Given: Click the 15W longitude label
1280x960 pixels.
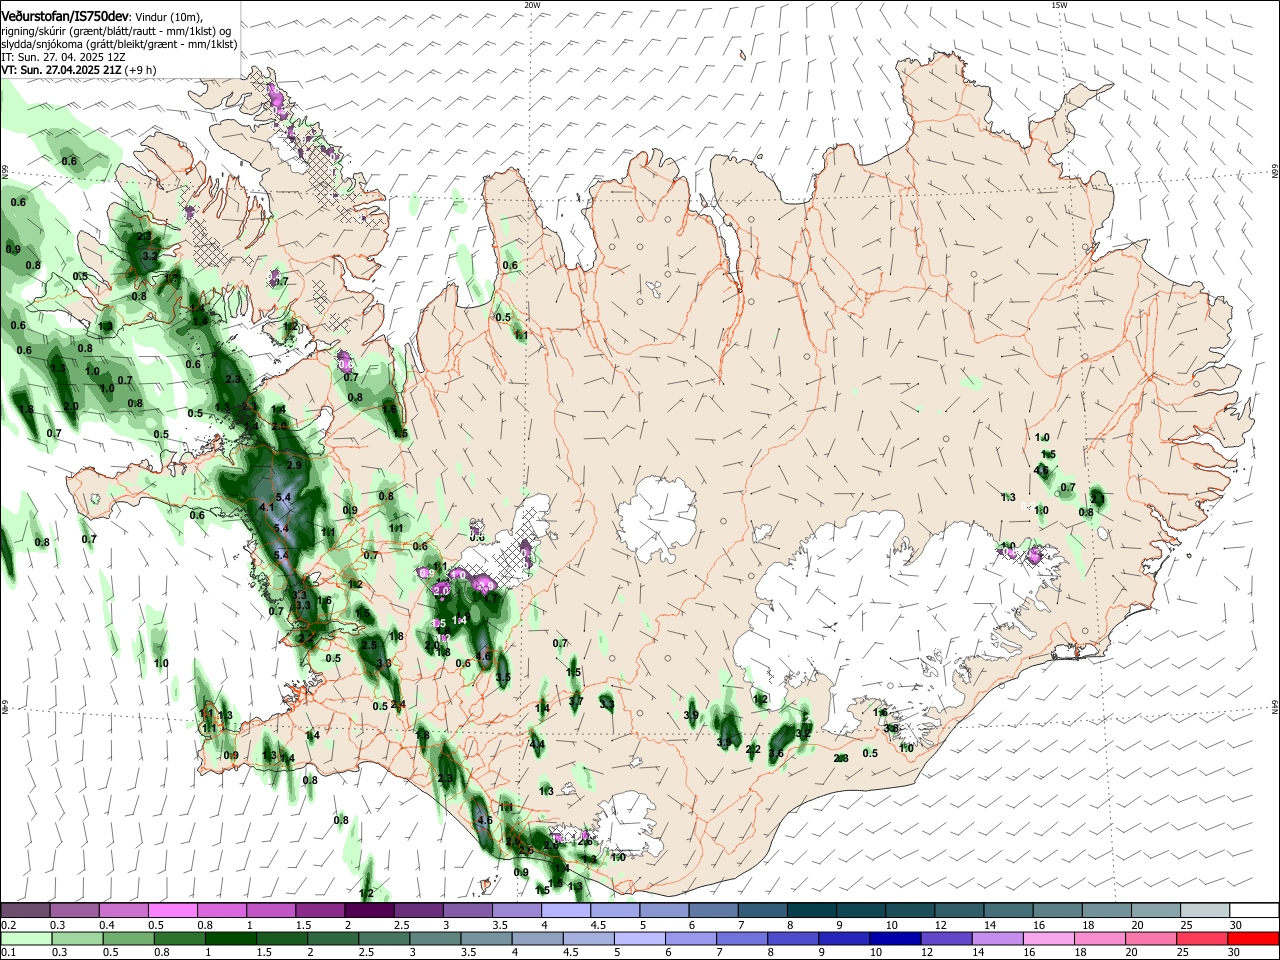Looking at the screenshot, I should 1059,5.
